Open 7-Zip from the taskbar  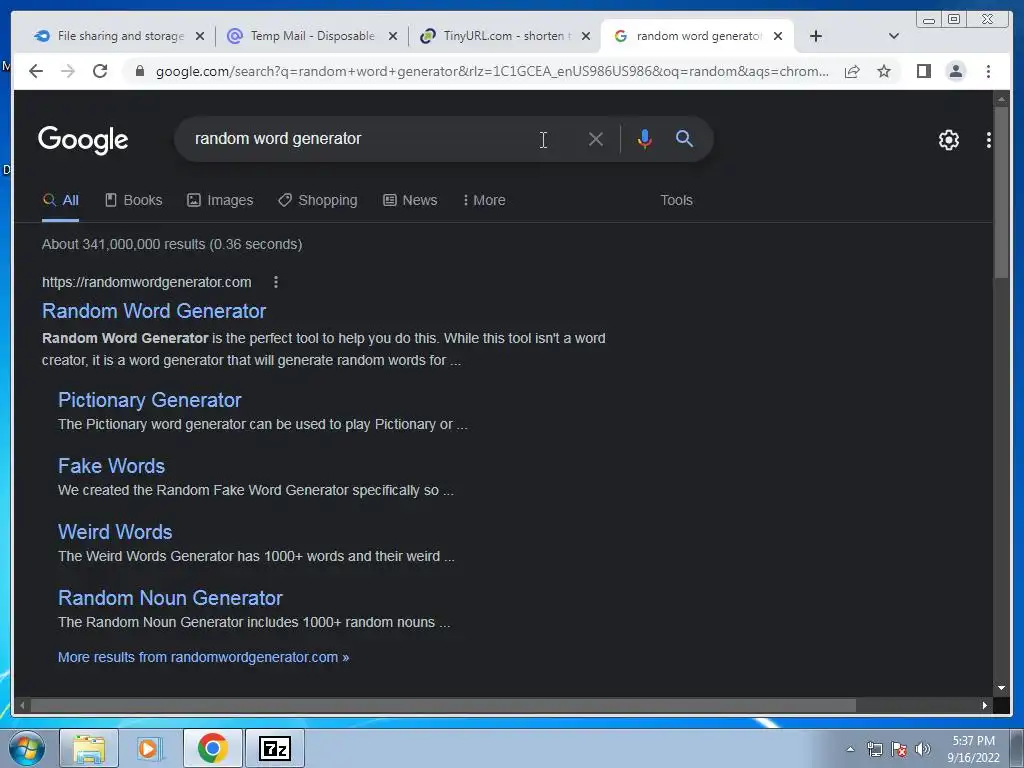pyautogui.click(x=274, y=748)
